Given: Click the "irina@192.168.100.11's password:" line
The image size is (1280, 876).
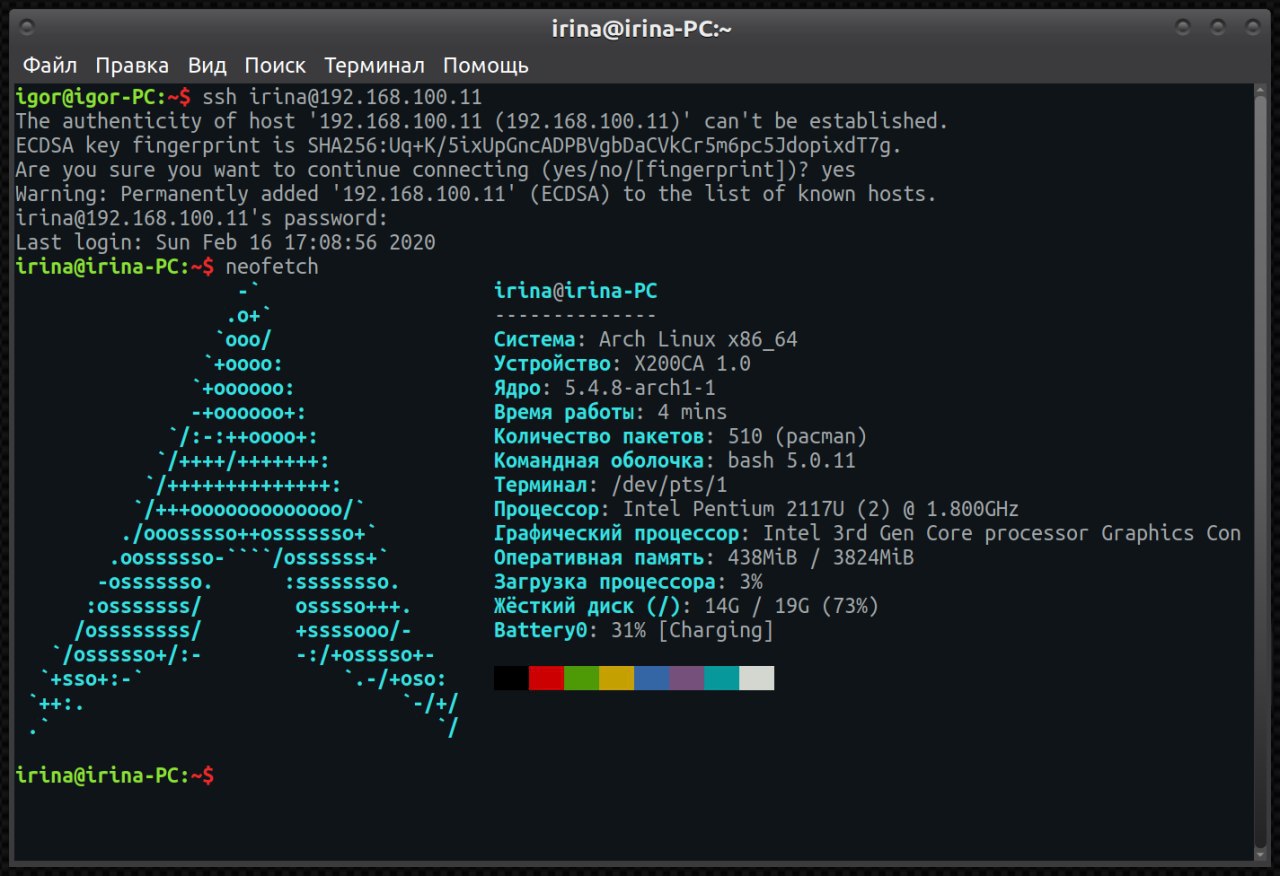Looking at the screenshot, I should coord(202,219).
